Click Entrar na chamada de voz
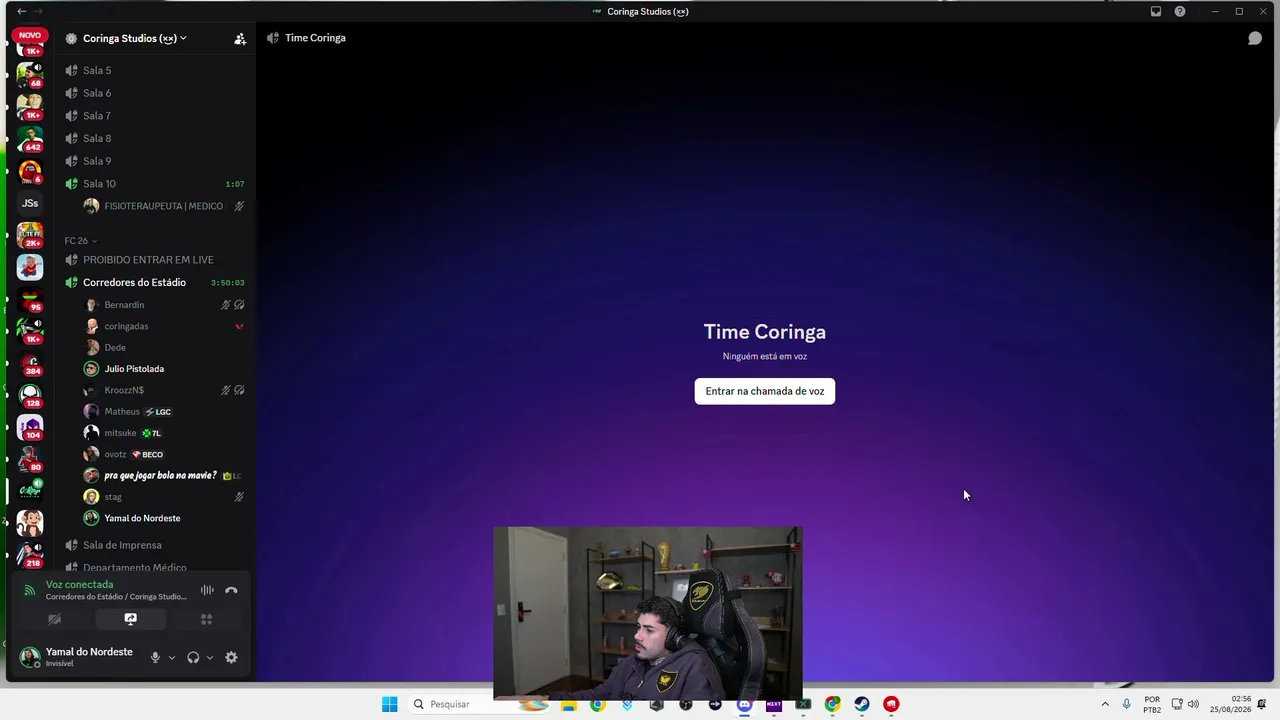 pyautogui.click(x=765, y=391)
